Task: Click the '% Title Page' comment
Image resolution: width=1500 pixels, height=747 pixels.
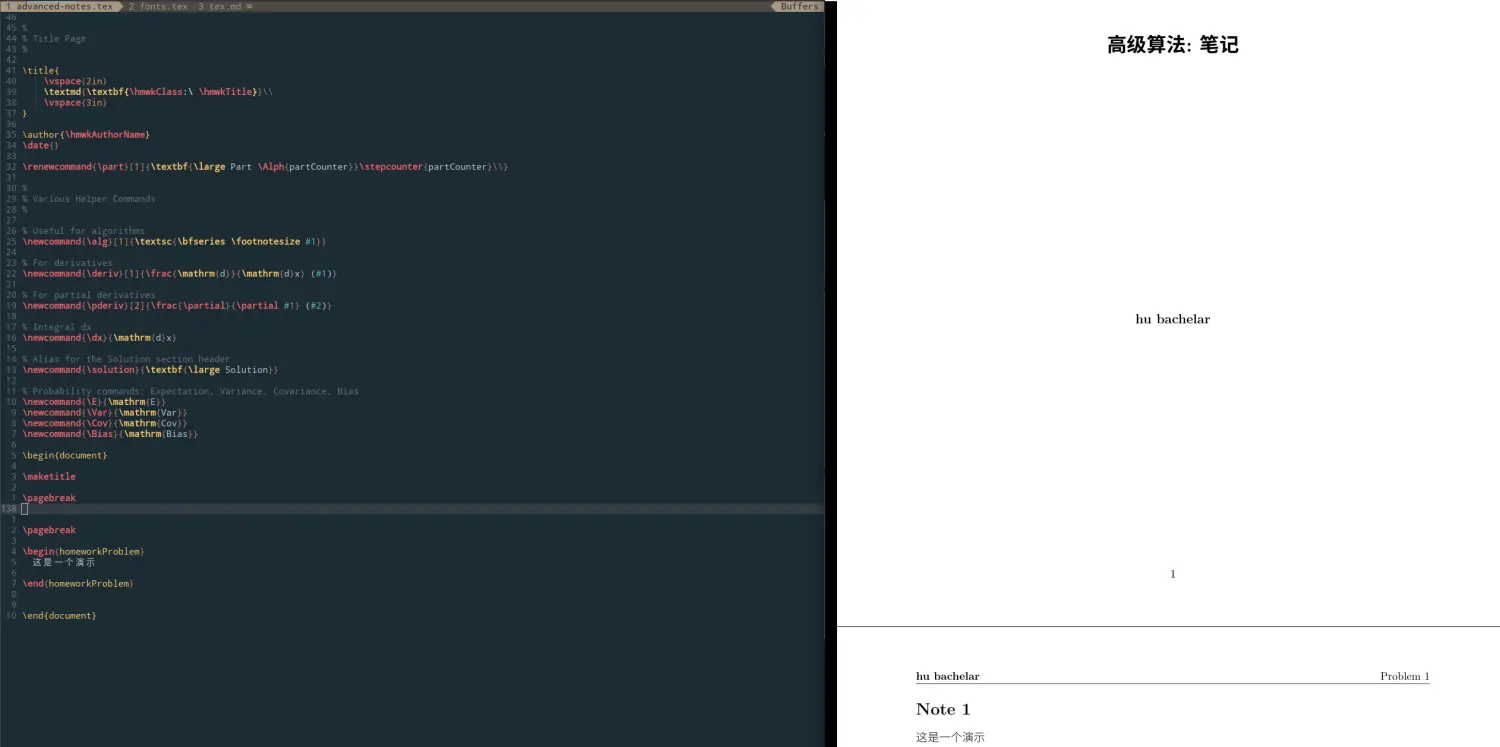Action: pos(54,38)
